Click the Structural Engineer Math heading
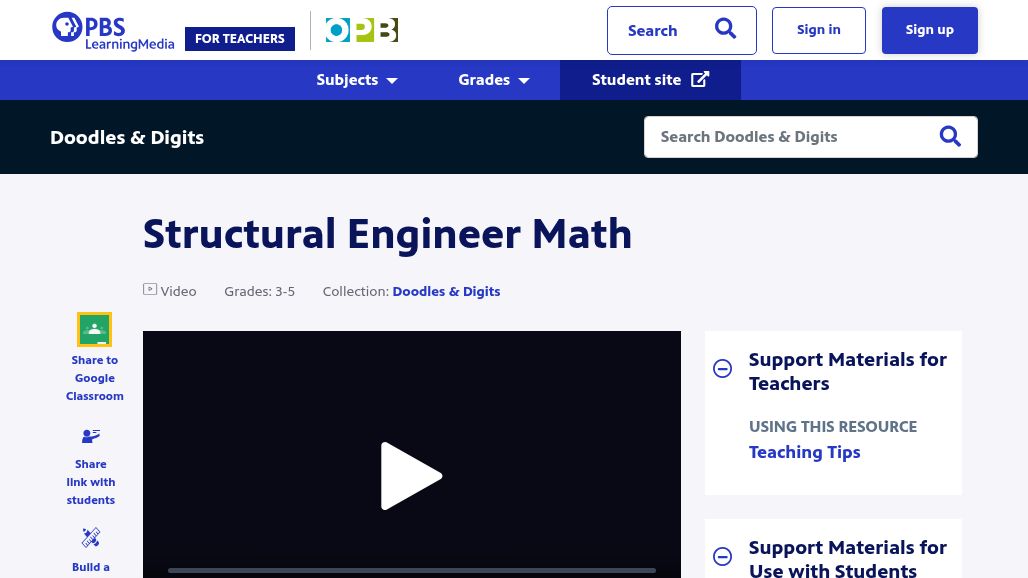 point(387,234)
